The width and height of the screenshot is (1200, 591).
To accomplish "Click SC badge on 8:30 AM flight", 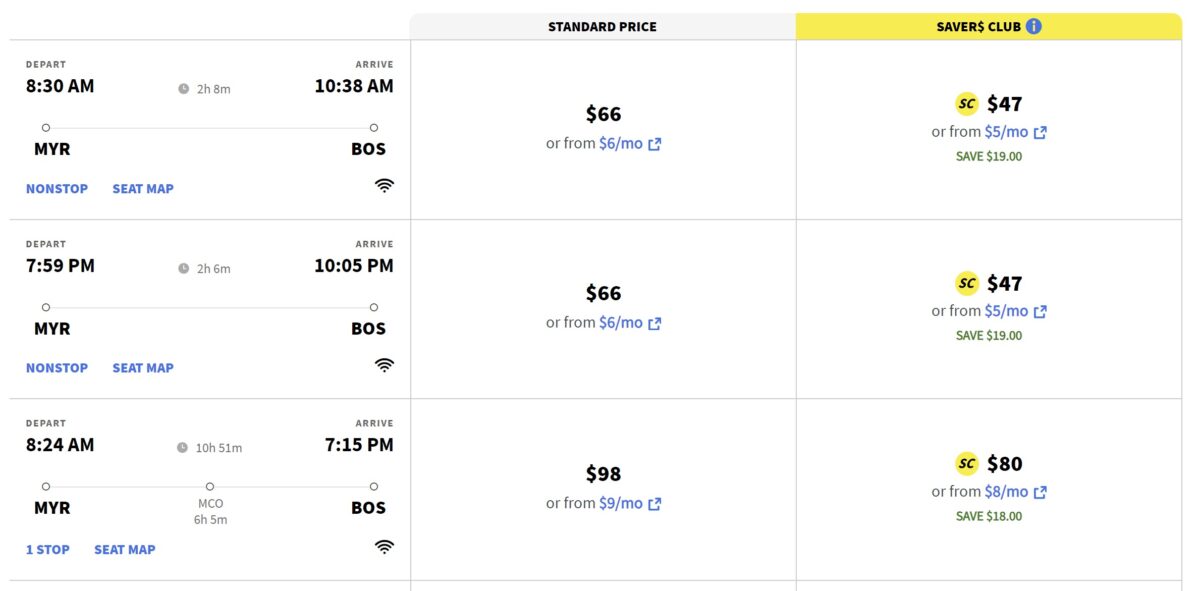I will (967, 104).
